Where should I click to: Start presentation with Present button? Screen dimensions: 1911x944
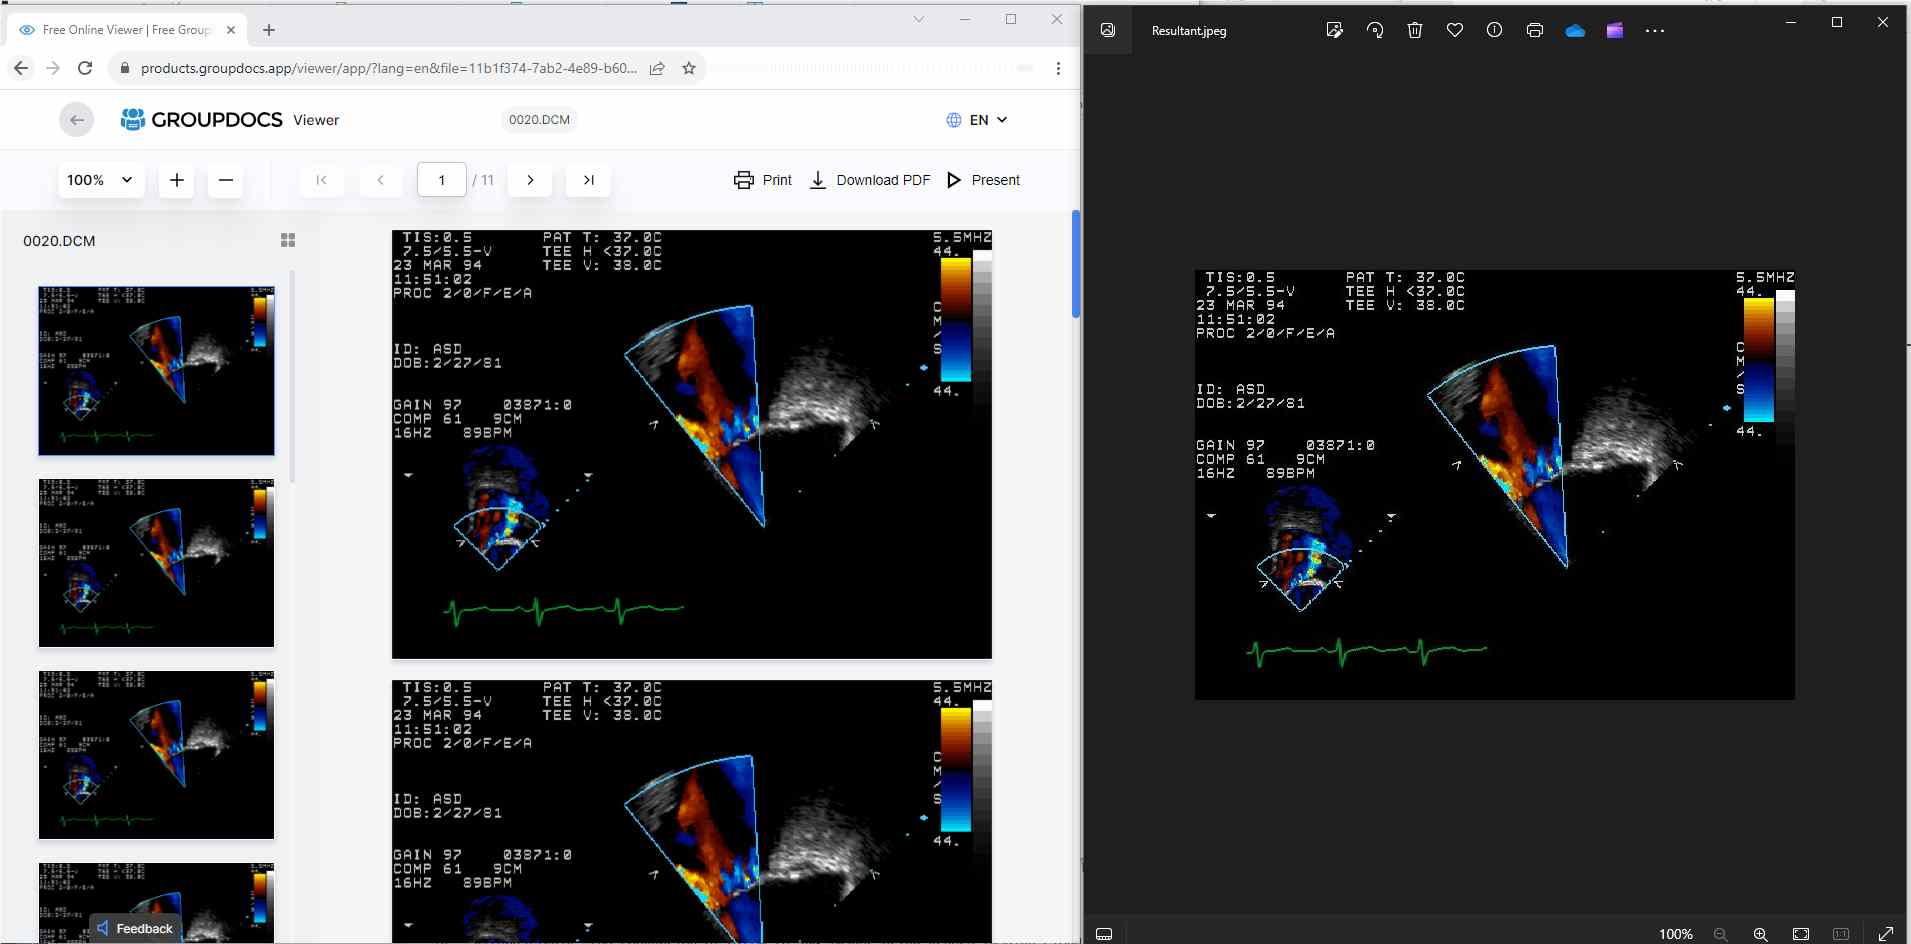(983, 180)
